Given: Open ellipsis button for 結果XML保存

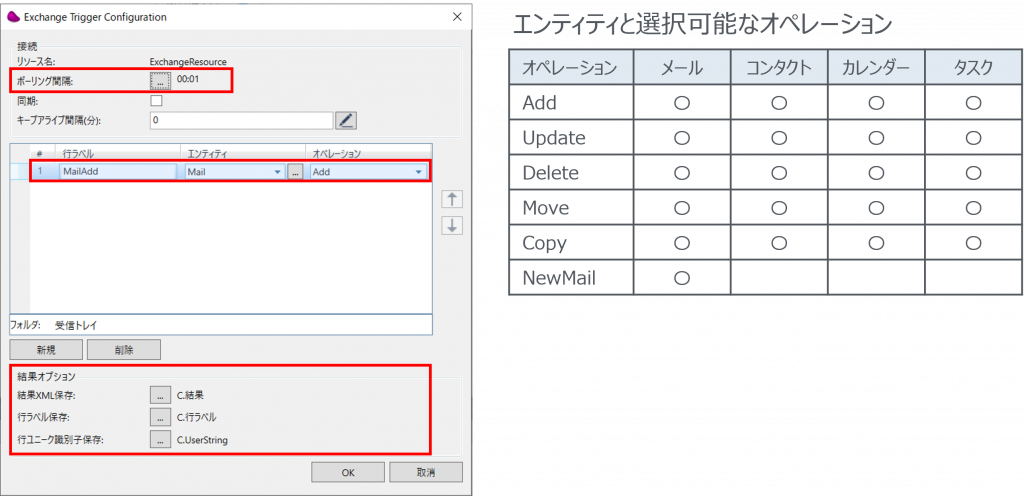Looking at the screenshot, I should (160, 395).
